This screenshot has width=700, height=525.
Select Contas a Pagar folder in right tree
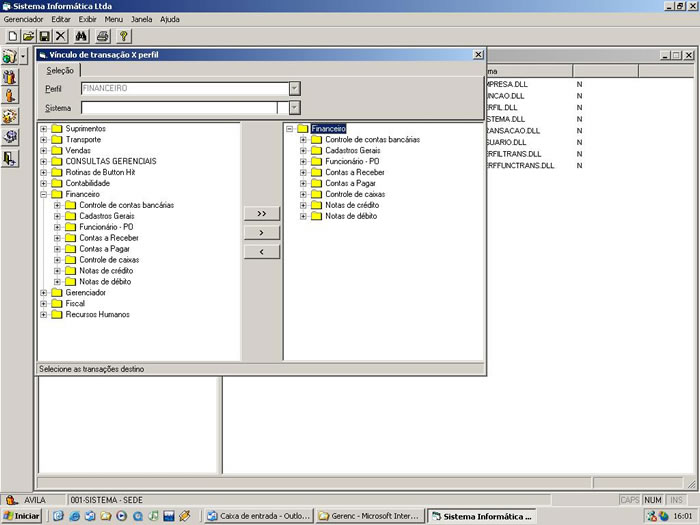tap(343, 183)
